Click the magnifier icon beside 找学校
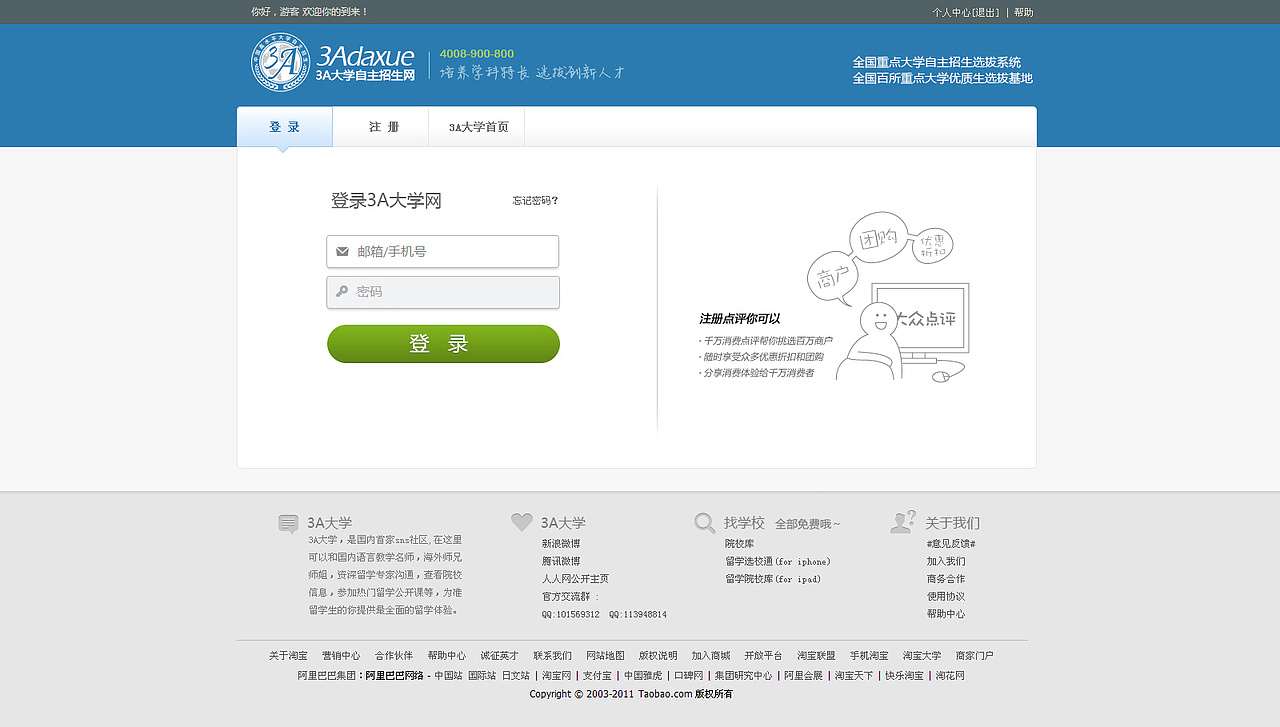Viewport: 1280px width, 727px height. 705,523
